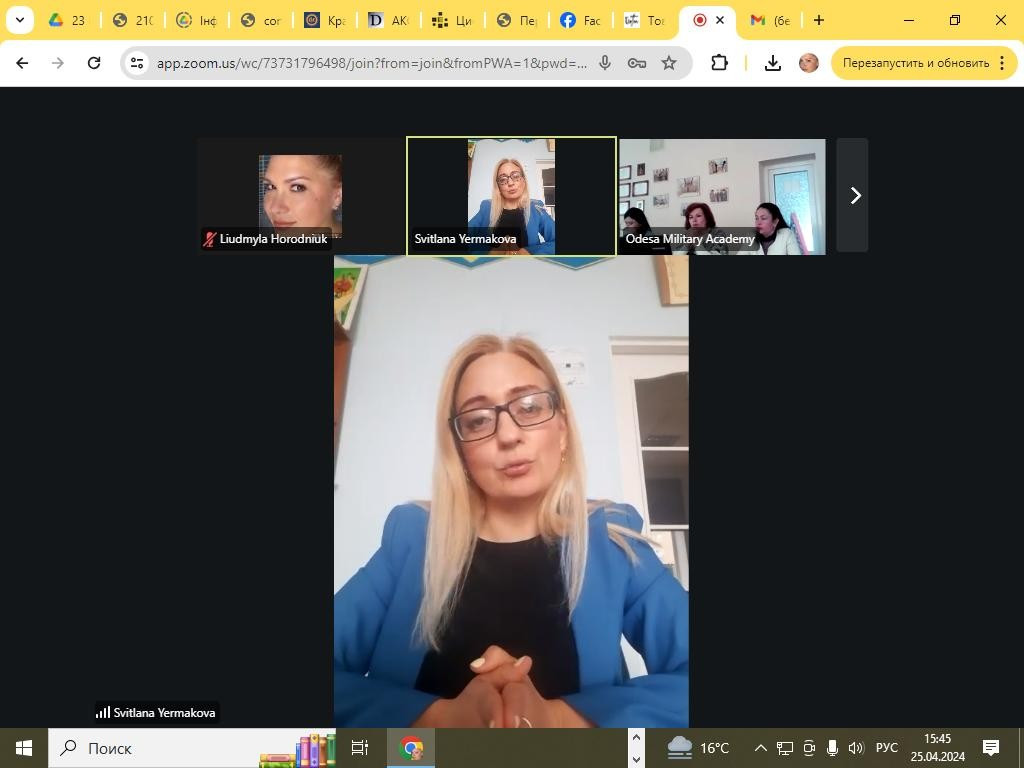Click the muted mic icon by Liudmyla Horodniuk
The width and height of the screenshot is (1024, 768).
click(209, 239)
